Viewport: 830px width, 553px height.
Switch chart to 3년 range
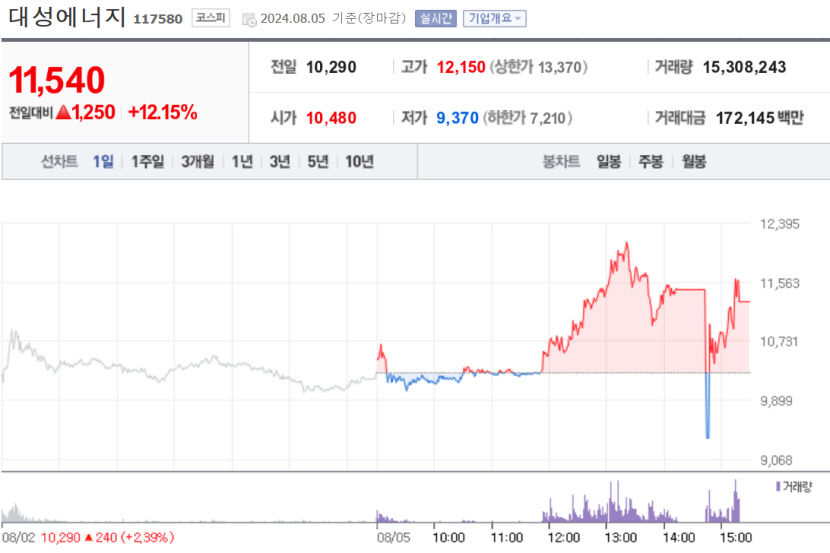[279, 161]
